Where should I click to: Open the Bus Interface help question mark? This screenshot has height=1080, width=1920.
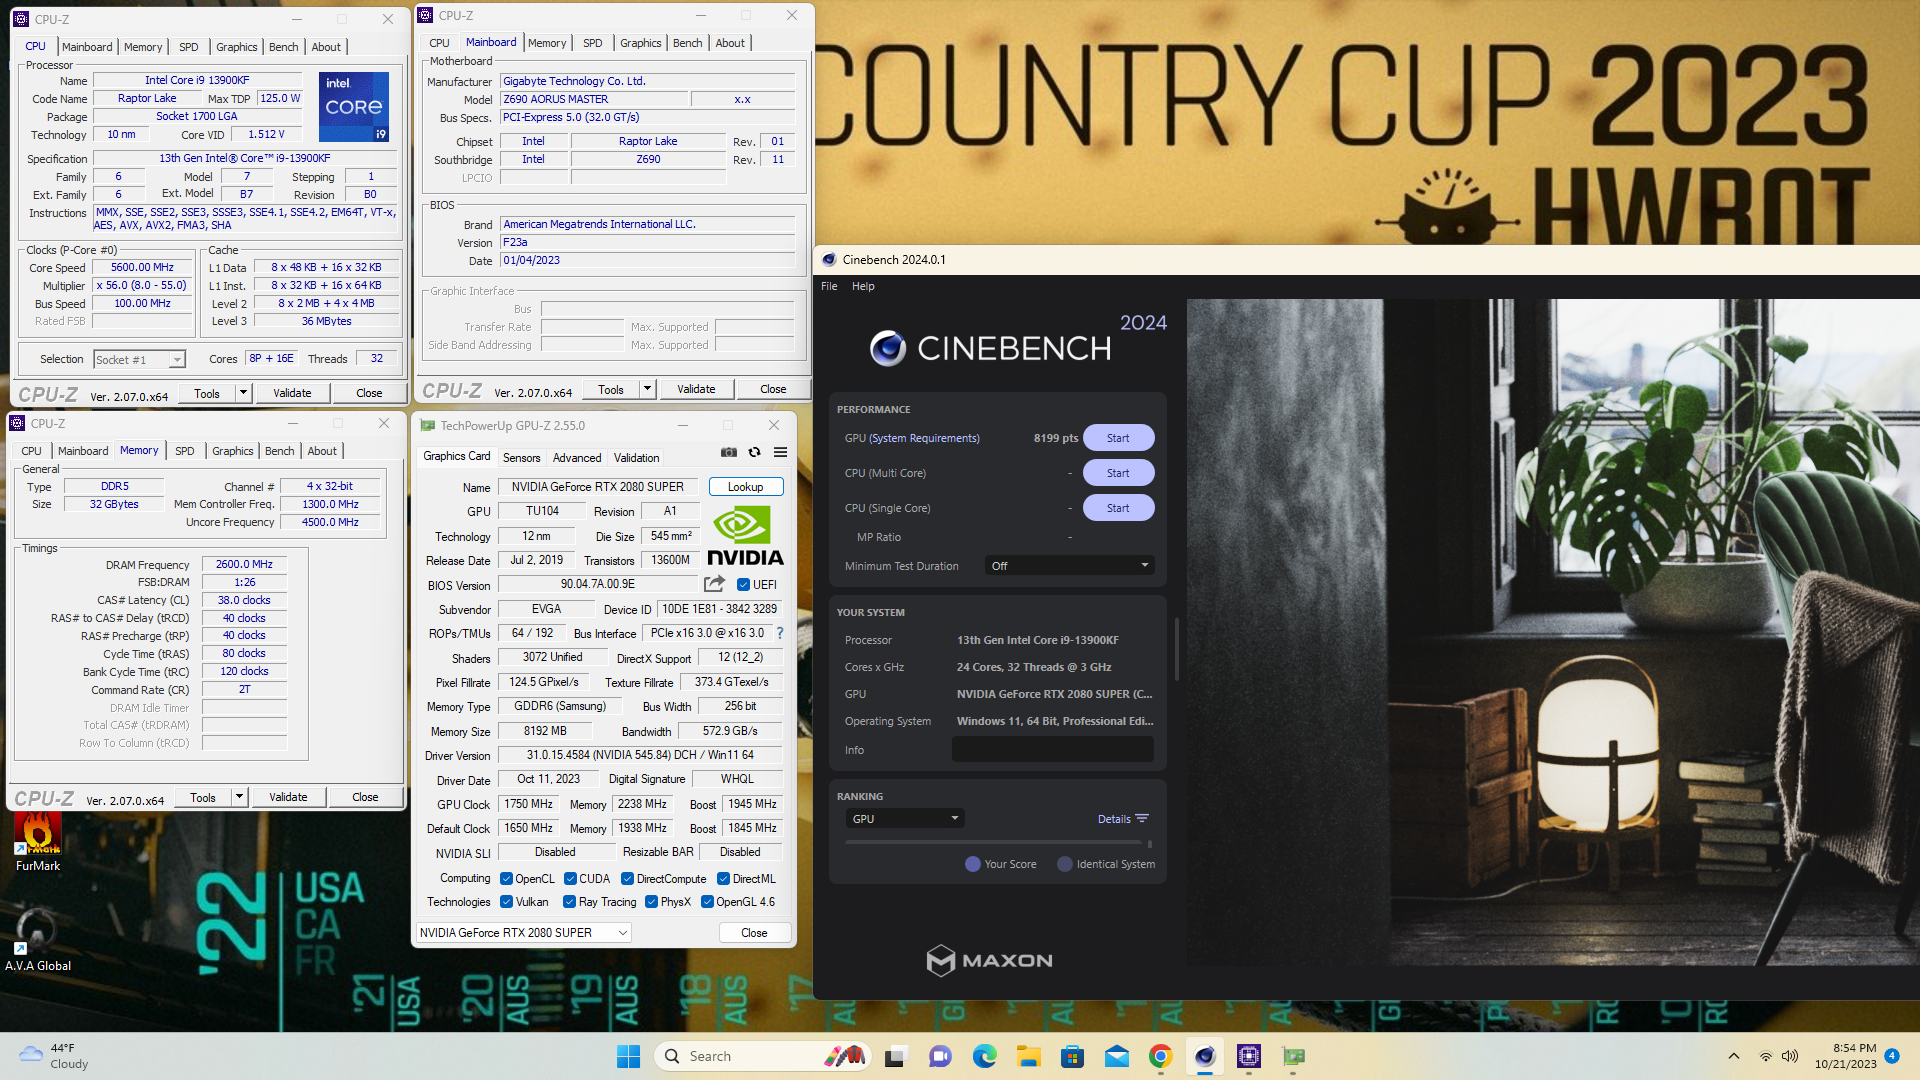coord(780,633)
